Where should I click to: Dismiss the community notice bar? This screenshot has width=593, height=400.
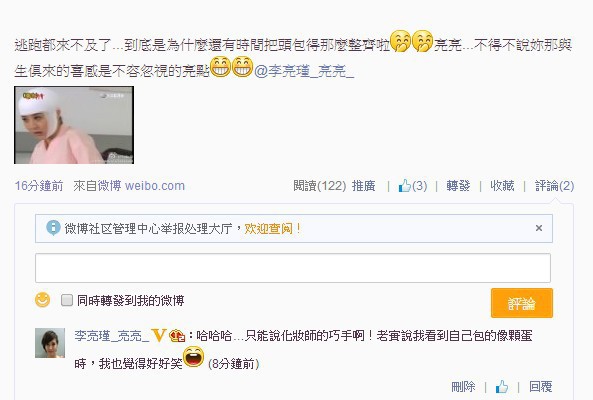[539, 228]
